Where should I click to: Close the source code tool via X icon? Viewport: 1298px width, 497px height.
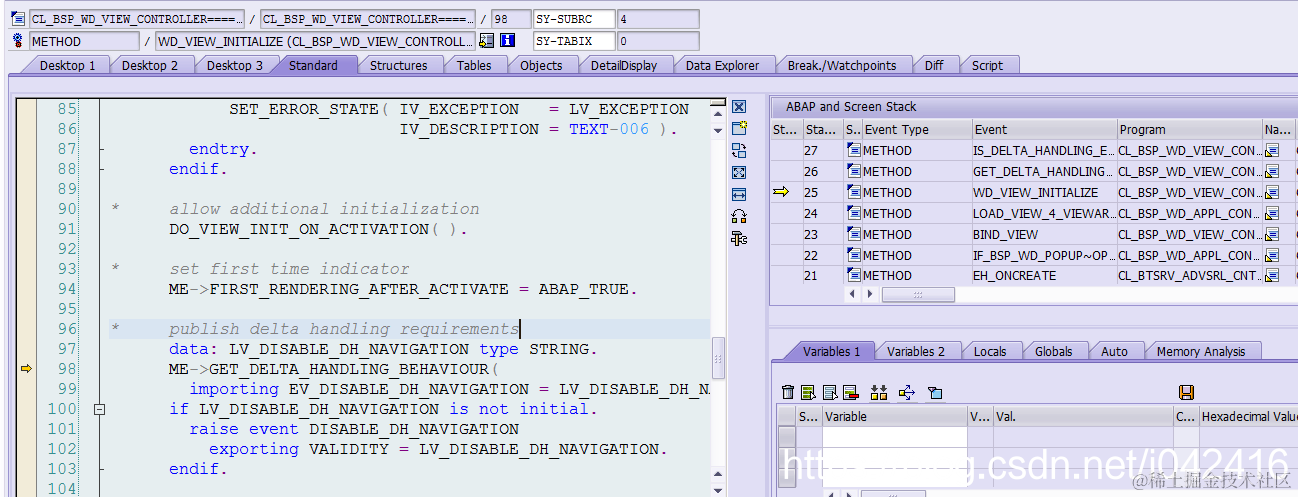[739, 107]
